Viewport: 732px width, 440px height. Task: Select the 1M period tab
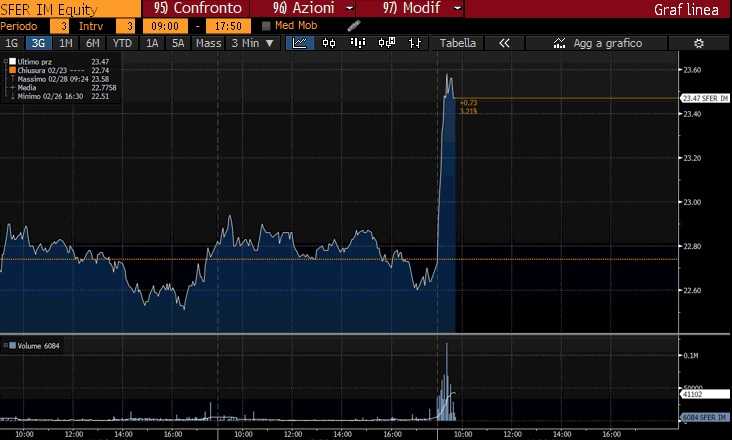pyautogui.click(x=65, y=43)
